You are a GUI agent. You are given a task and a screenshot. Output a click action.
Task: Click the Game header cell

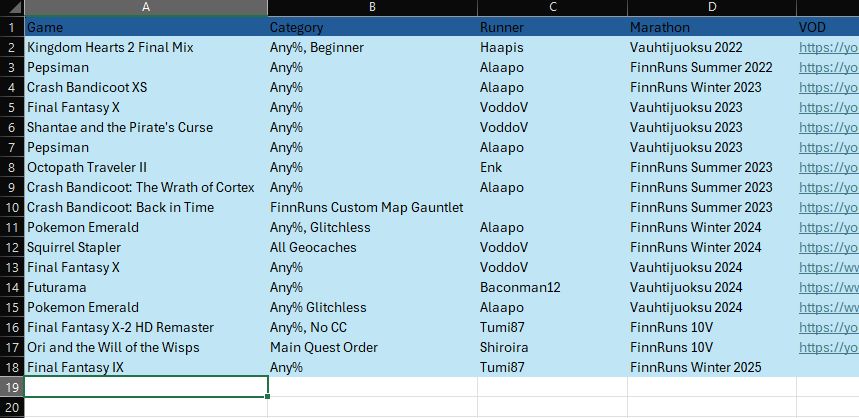(x=146, y=27)
